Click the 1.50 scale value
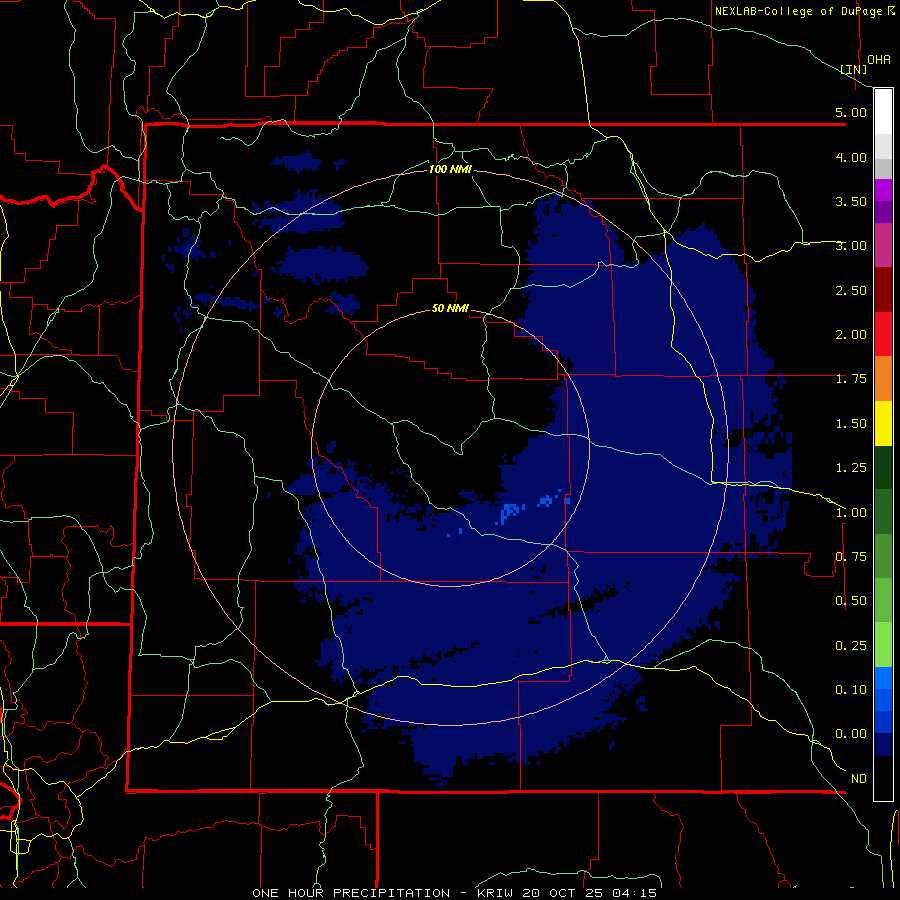Viewport: 900px width, 900px height. (851, 424)
